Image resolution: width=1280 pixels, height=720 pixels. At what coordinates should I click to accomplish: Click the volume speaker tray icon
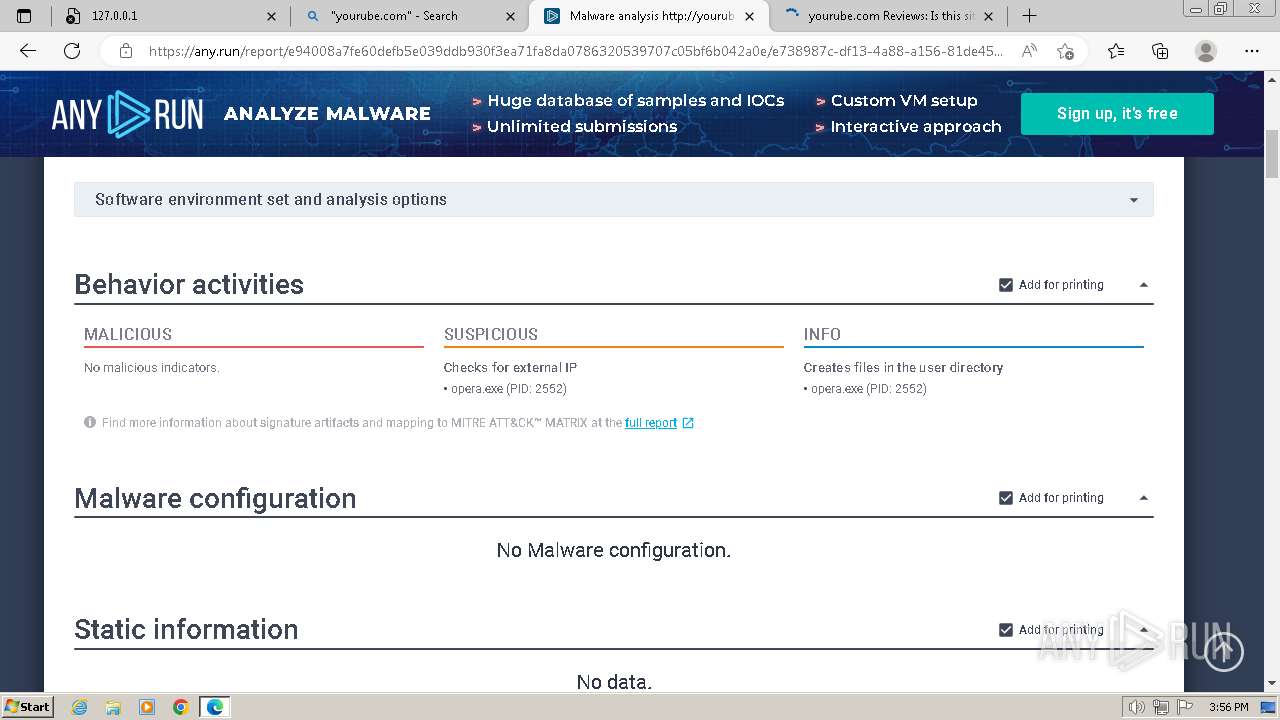point(1136,707)
